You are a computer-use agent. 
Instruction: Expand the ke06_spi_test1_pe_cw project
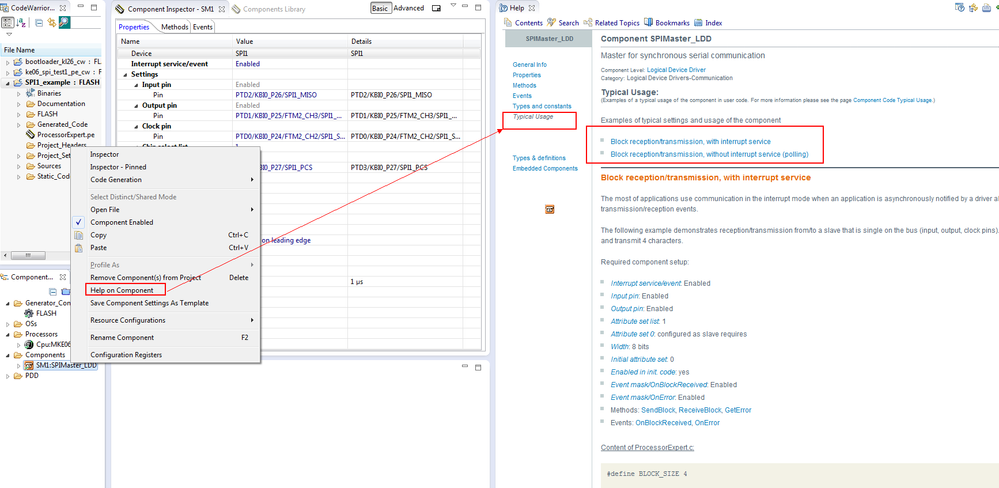click(8, 73)
